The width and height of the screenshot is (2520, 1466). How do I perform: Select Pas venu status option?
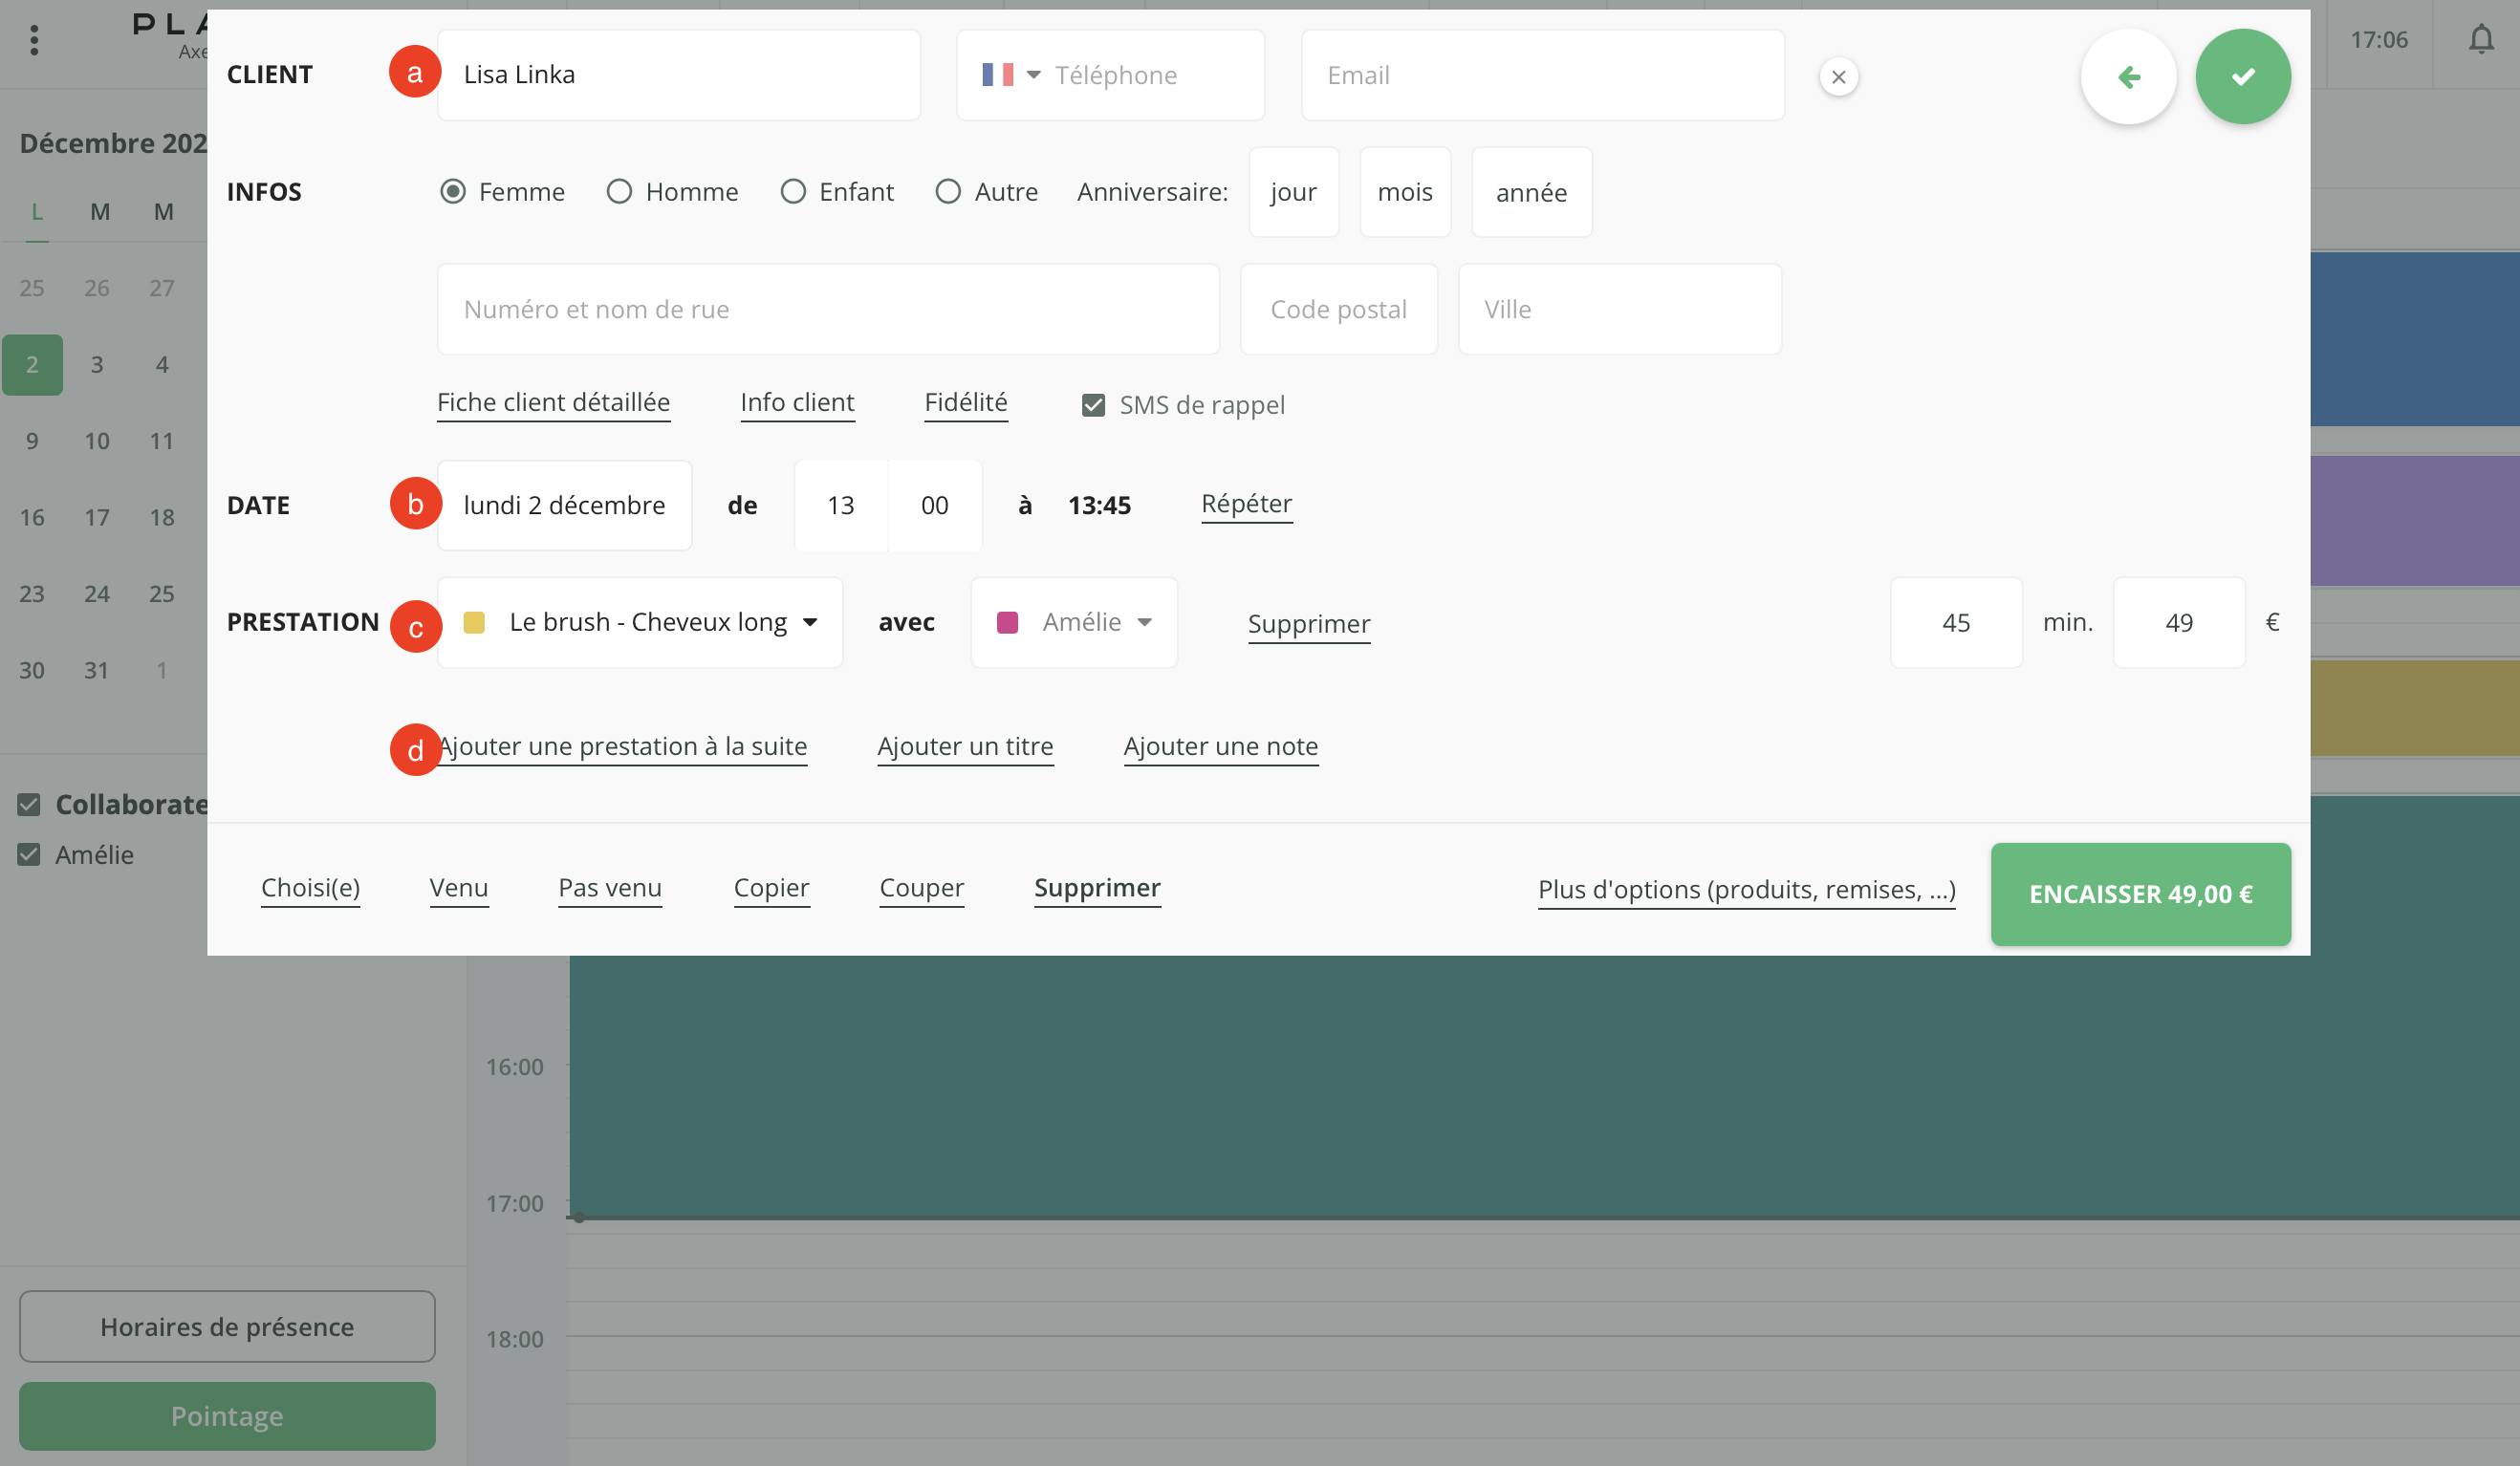pyautogui.click(x=609, y=888)
